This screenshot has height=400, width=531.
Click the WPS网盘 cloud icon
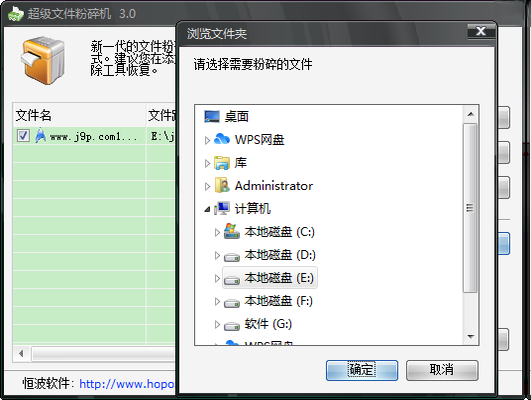[x=222, y=139]
